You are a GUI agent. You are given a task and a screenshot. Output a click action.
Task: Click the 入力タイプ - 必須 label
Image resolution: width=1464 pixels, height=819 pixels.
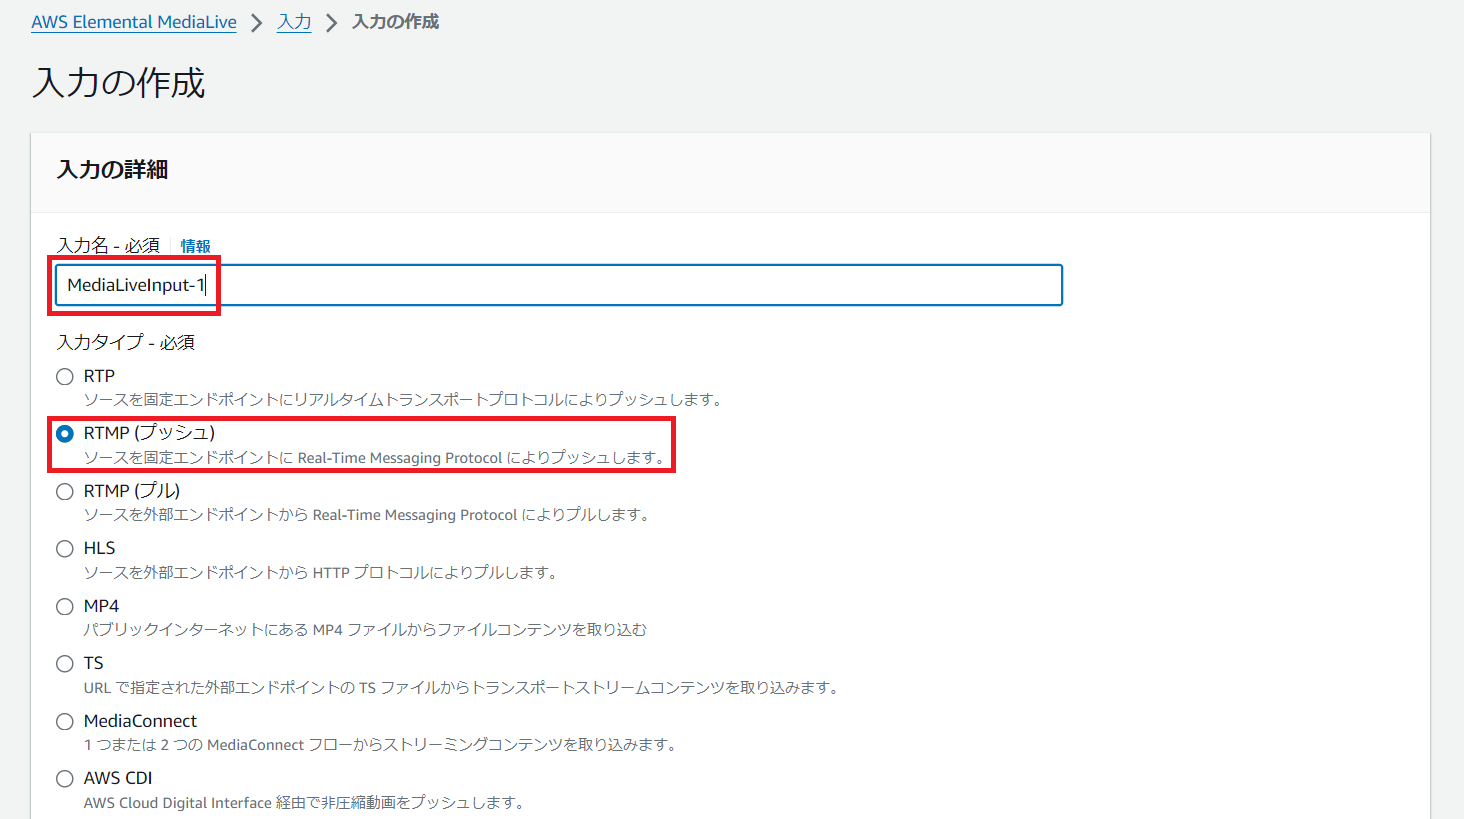pyautogui.click(x=126, y=342)
